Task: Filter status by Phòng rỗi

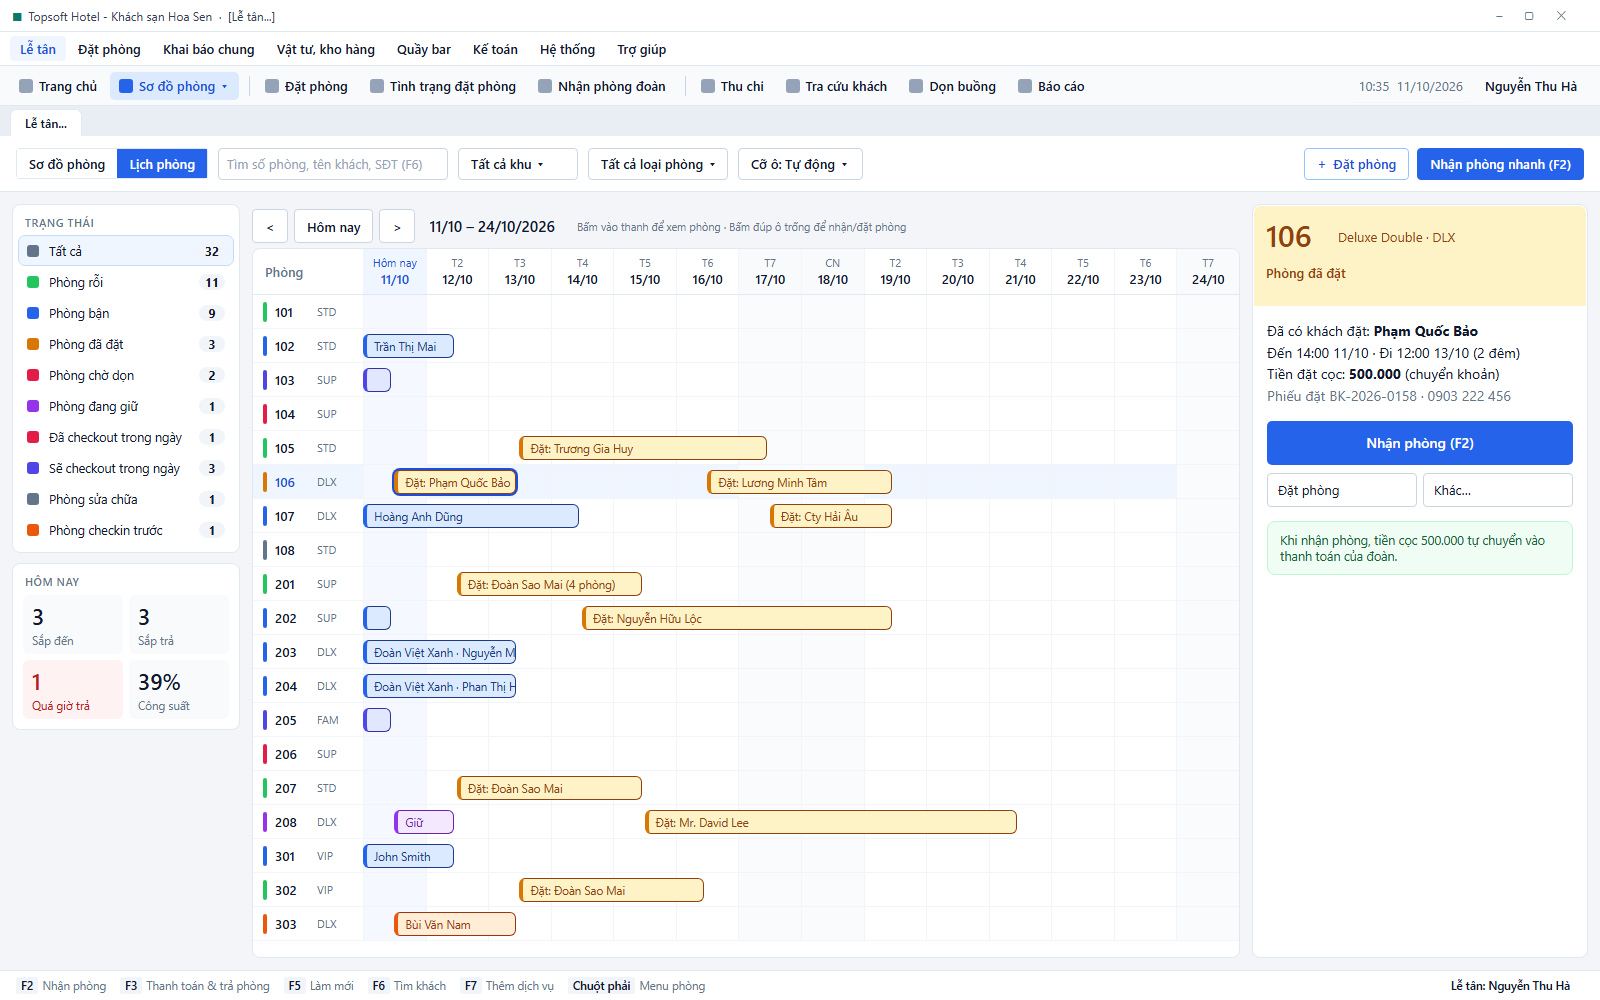Action: 126,282
